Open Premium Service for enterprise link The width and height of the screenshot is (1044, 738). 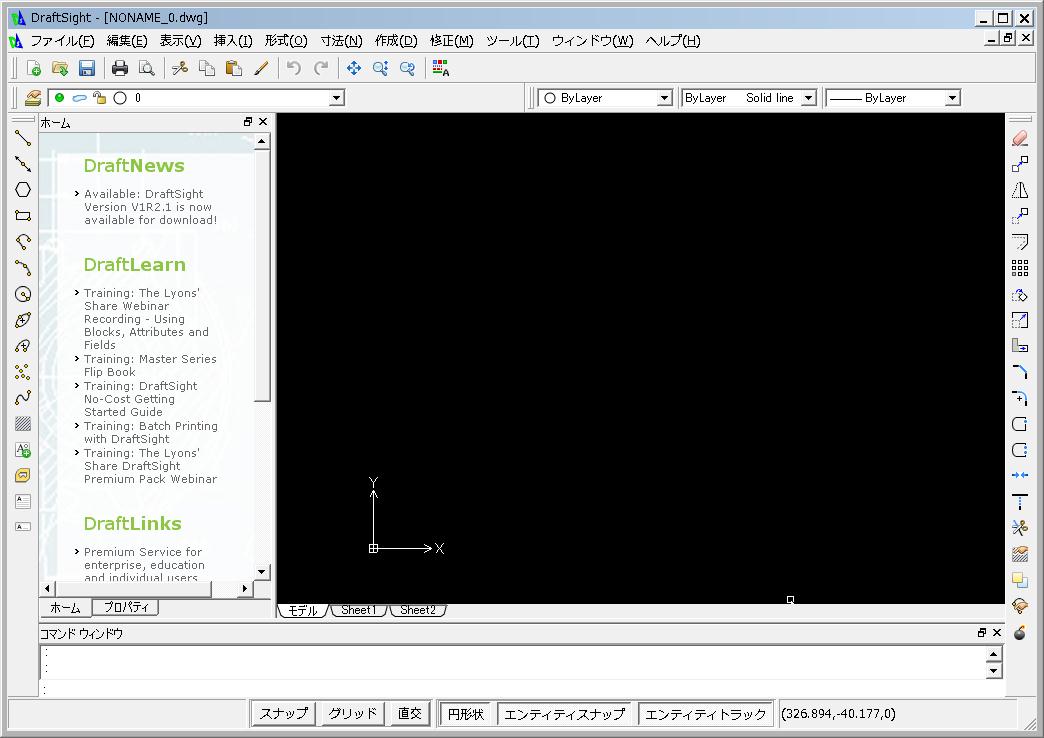tap(144, 565)
